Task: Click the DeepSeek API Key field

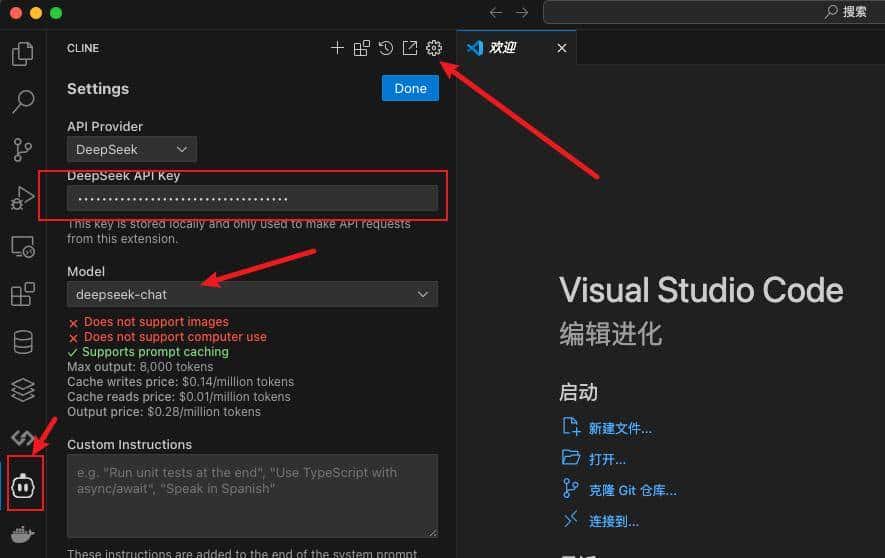Action: tap(252, 198)
